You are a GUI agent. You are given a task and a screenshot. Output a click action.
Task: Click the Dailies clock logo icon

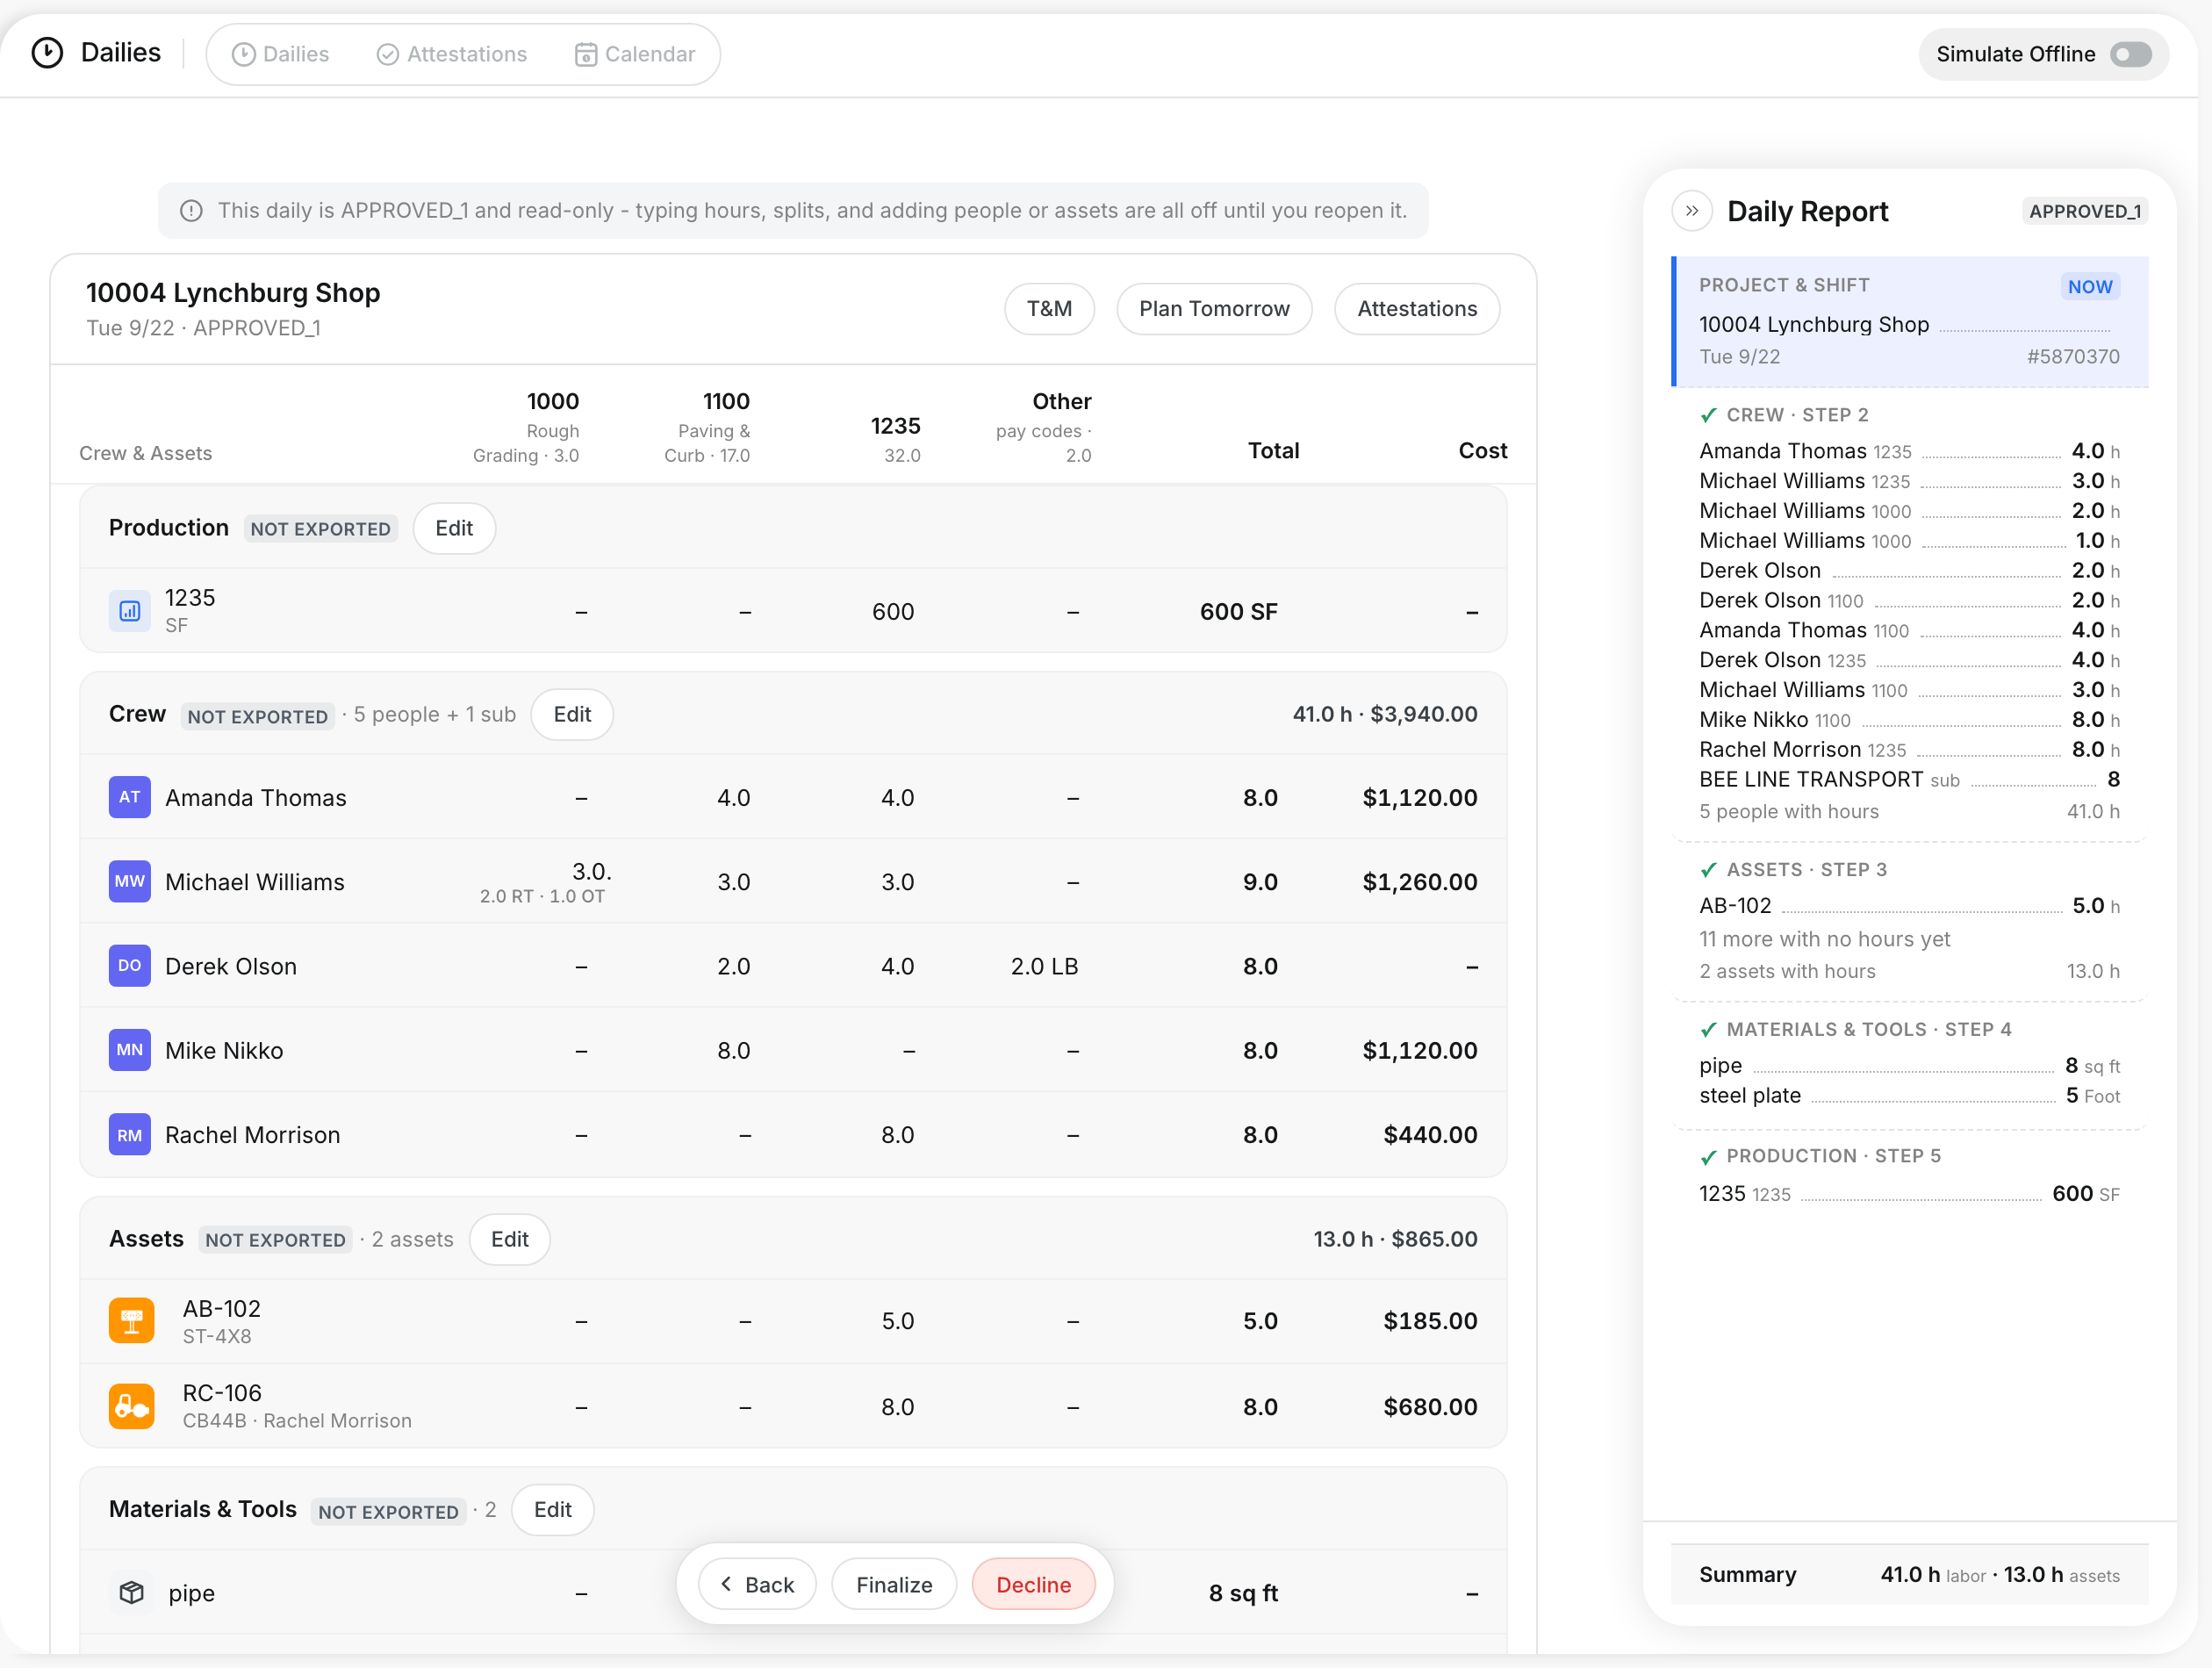(x=47, y=53)
